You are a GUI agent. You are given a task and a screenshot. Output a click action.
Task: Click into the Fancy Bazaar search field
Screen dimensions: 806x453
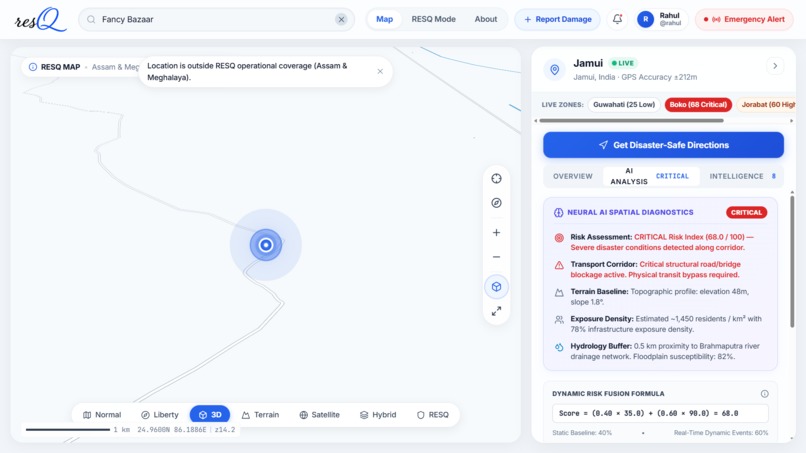pos(216,20)
